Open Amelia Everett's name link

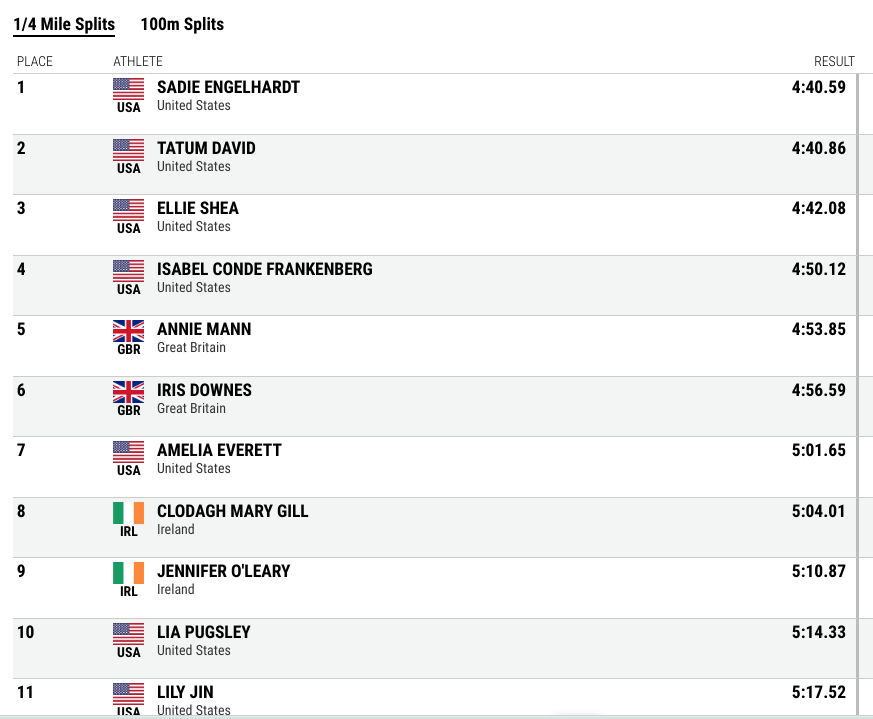point(219,450)
